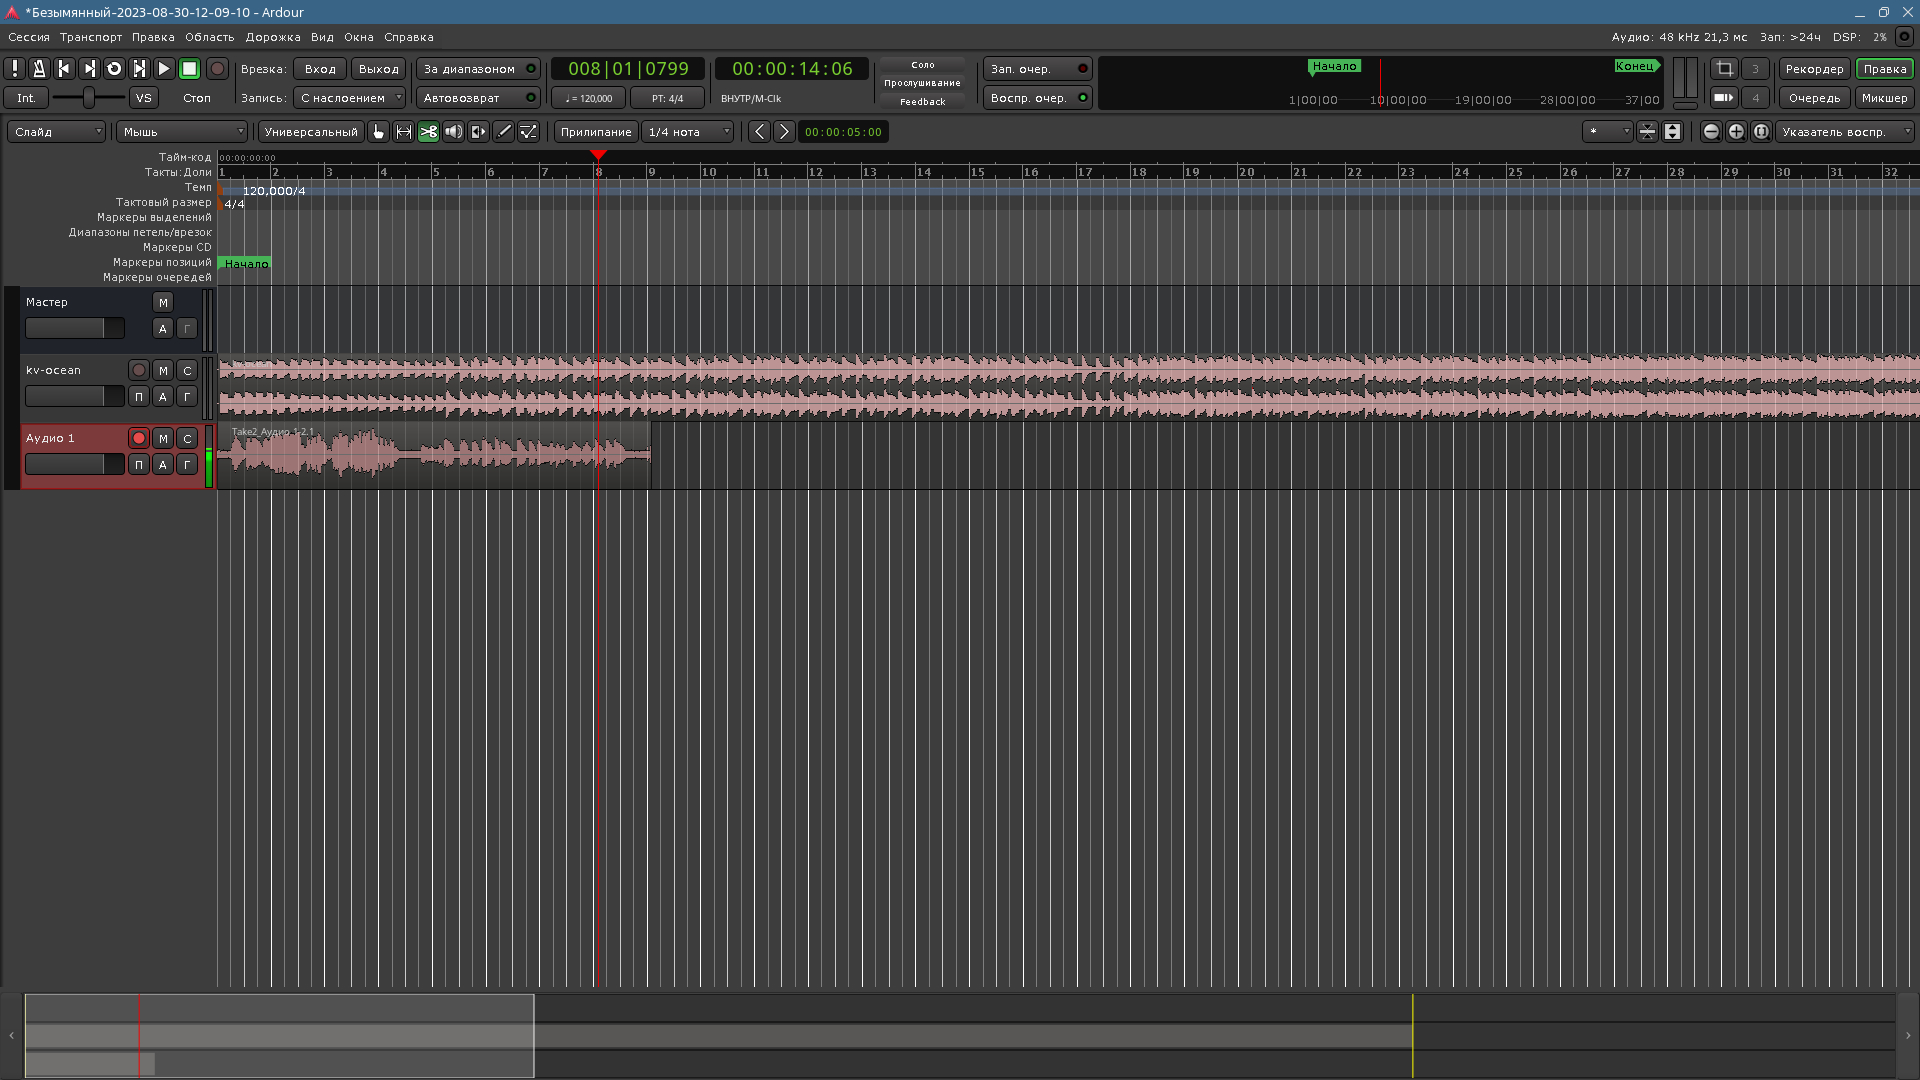Viewport: 1920px width, 1080px height.
Task: Zoom in timeline plus icon
Action: point(1736,132)
